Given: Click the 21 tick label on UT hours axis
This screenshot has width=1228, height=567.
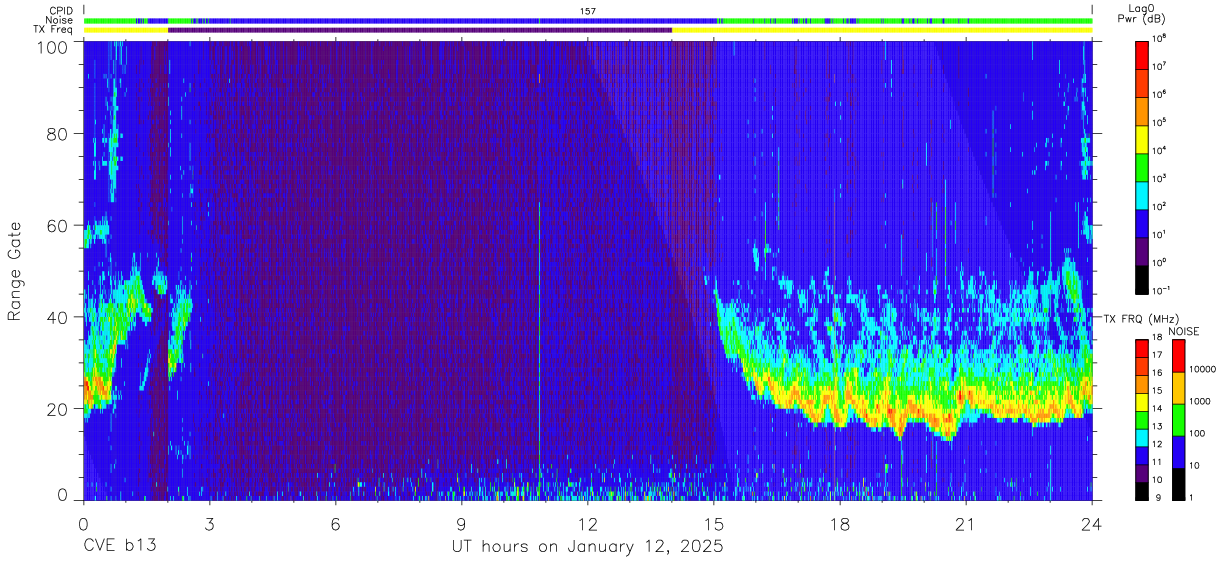Looking at the screenshot, I should point(966,523).
